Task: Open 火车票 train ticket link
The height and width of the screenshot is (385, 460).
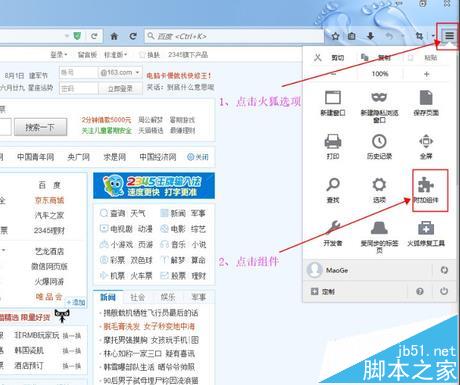Action: [x=141, y=276]
